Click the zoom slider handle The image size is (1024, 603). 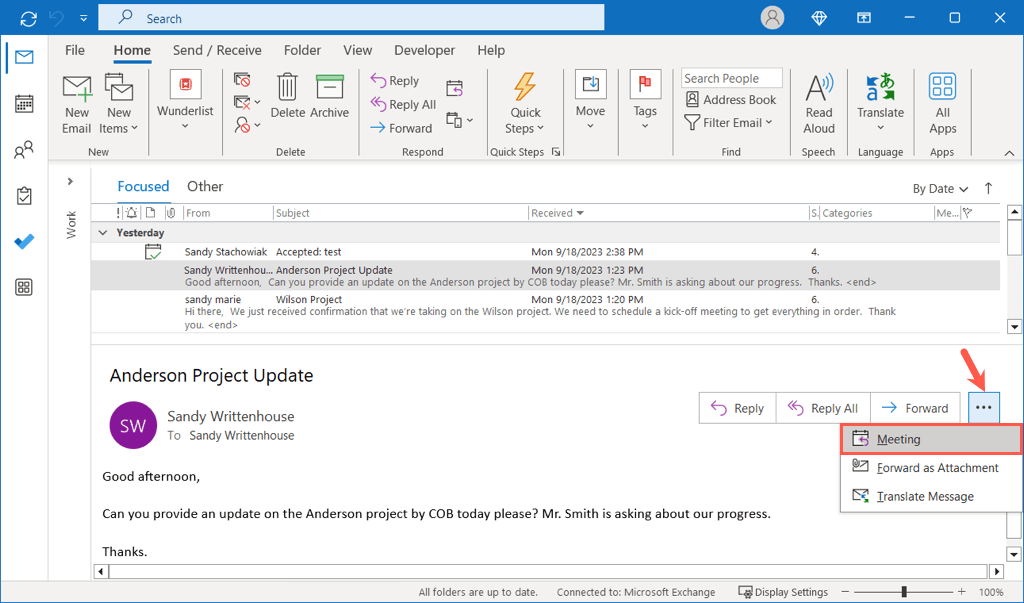coord(904,592)
